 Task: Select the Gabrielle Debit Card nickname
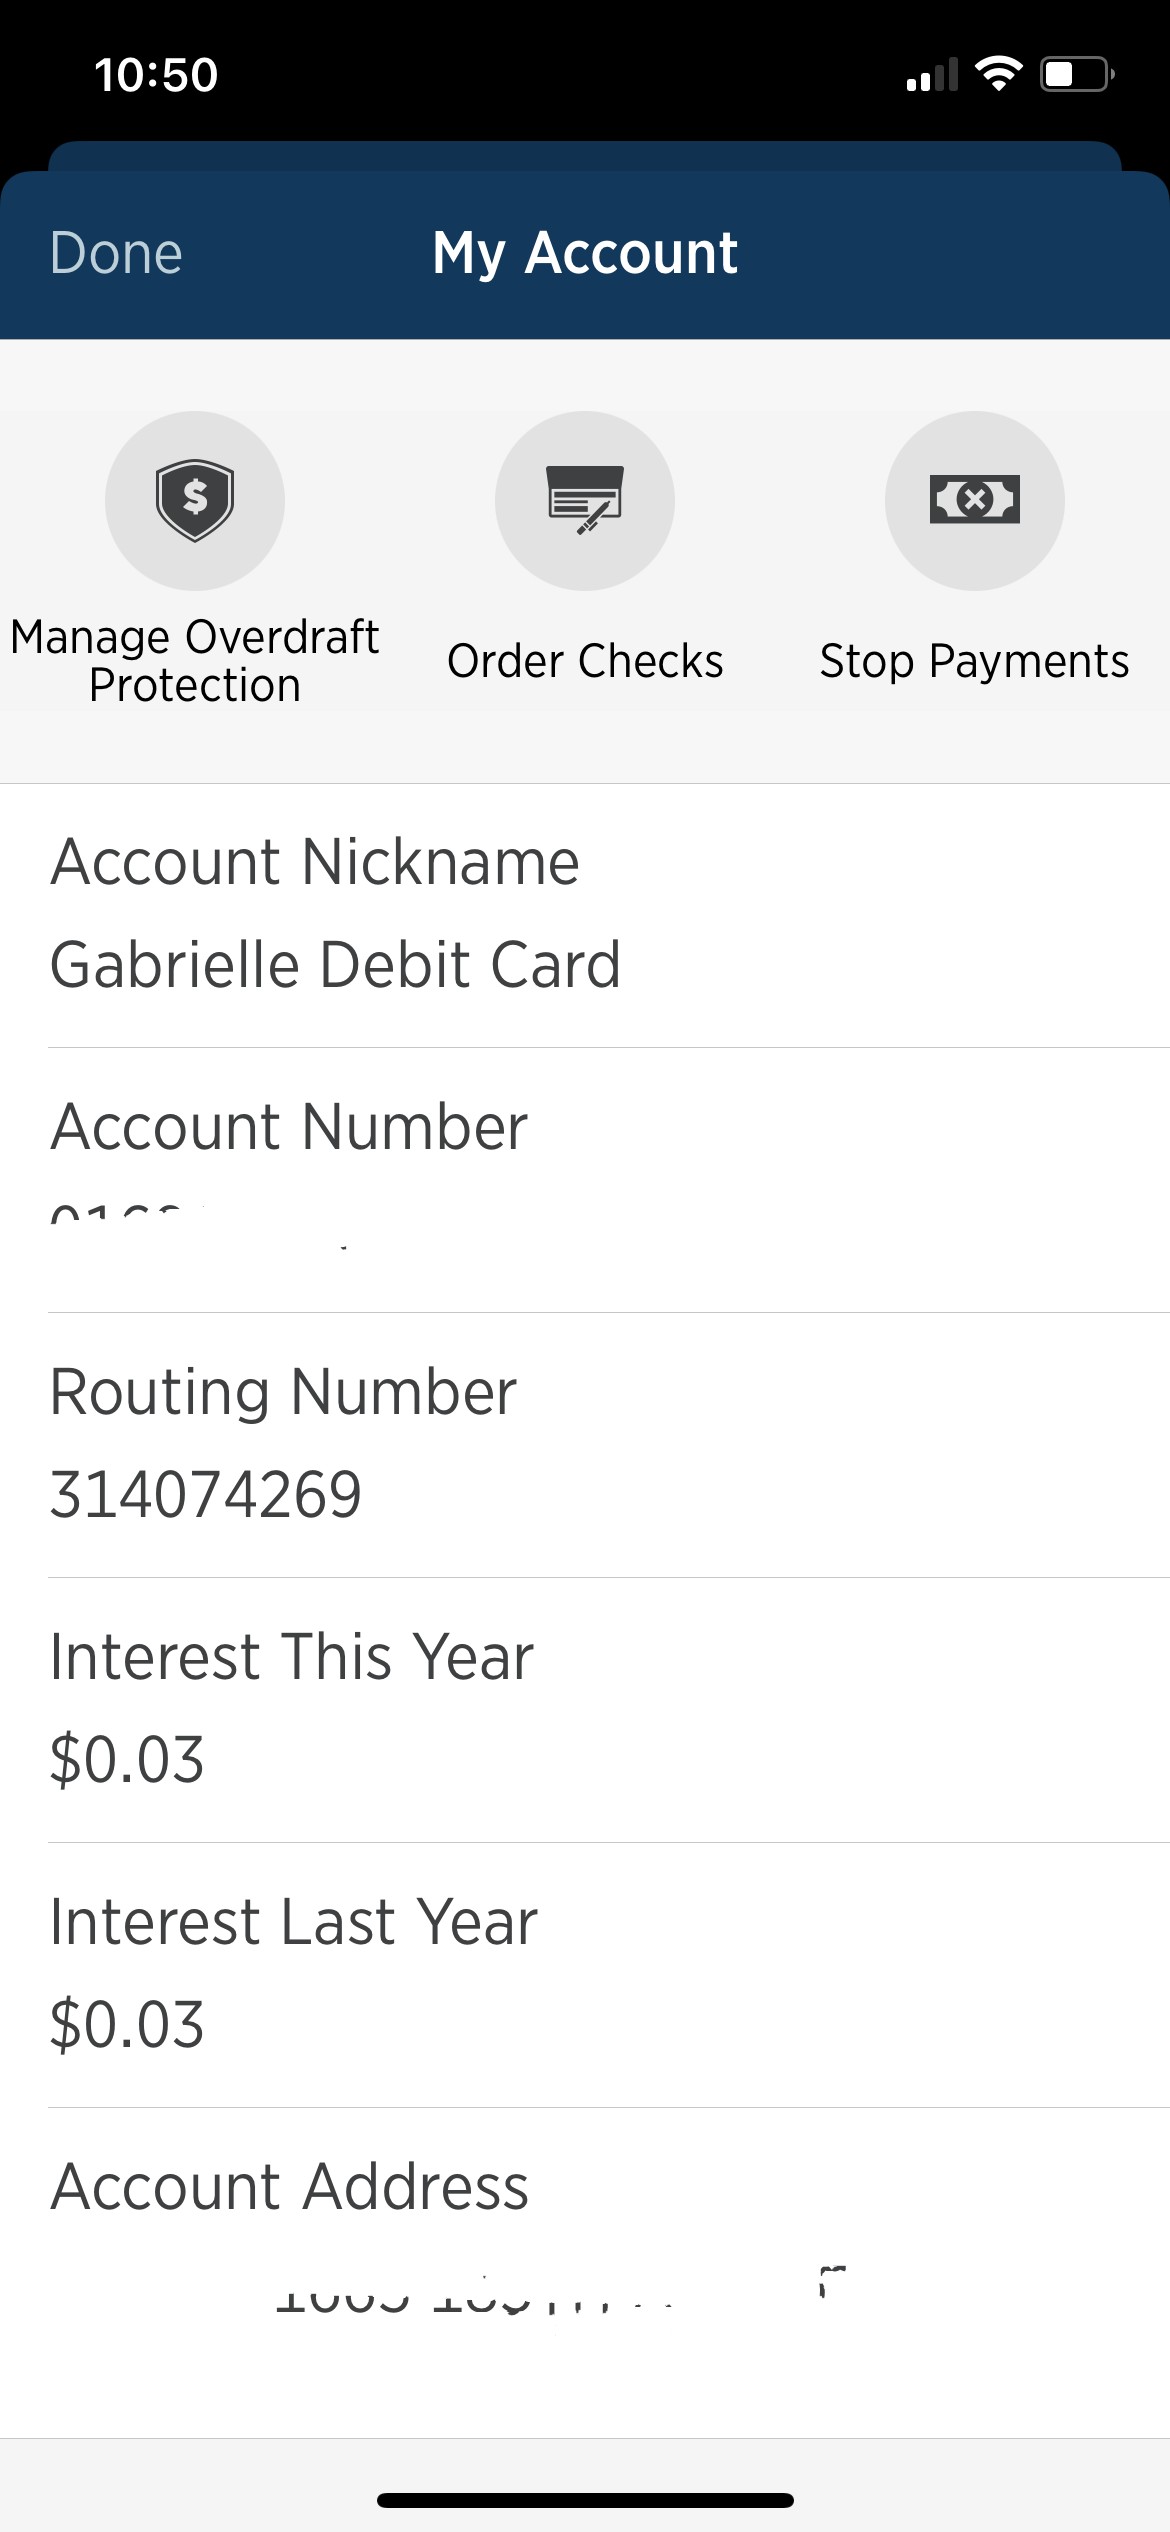(335, 965)
